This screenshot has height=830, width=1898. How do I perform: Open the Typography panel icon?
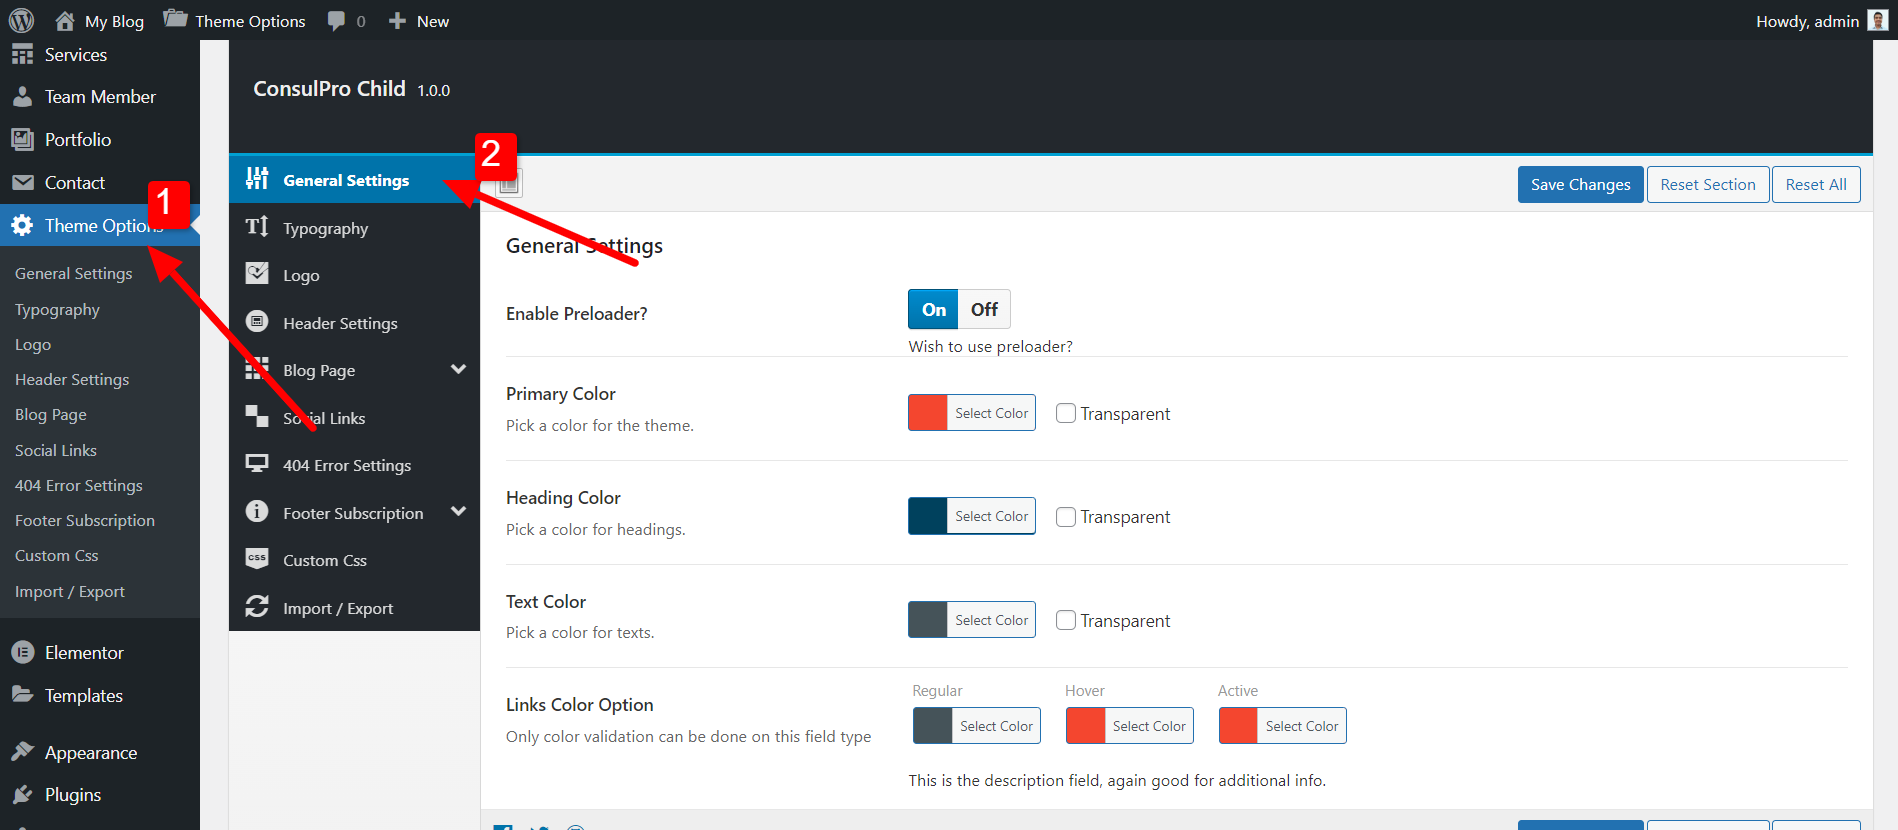tap(257, 227)
